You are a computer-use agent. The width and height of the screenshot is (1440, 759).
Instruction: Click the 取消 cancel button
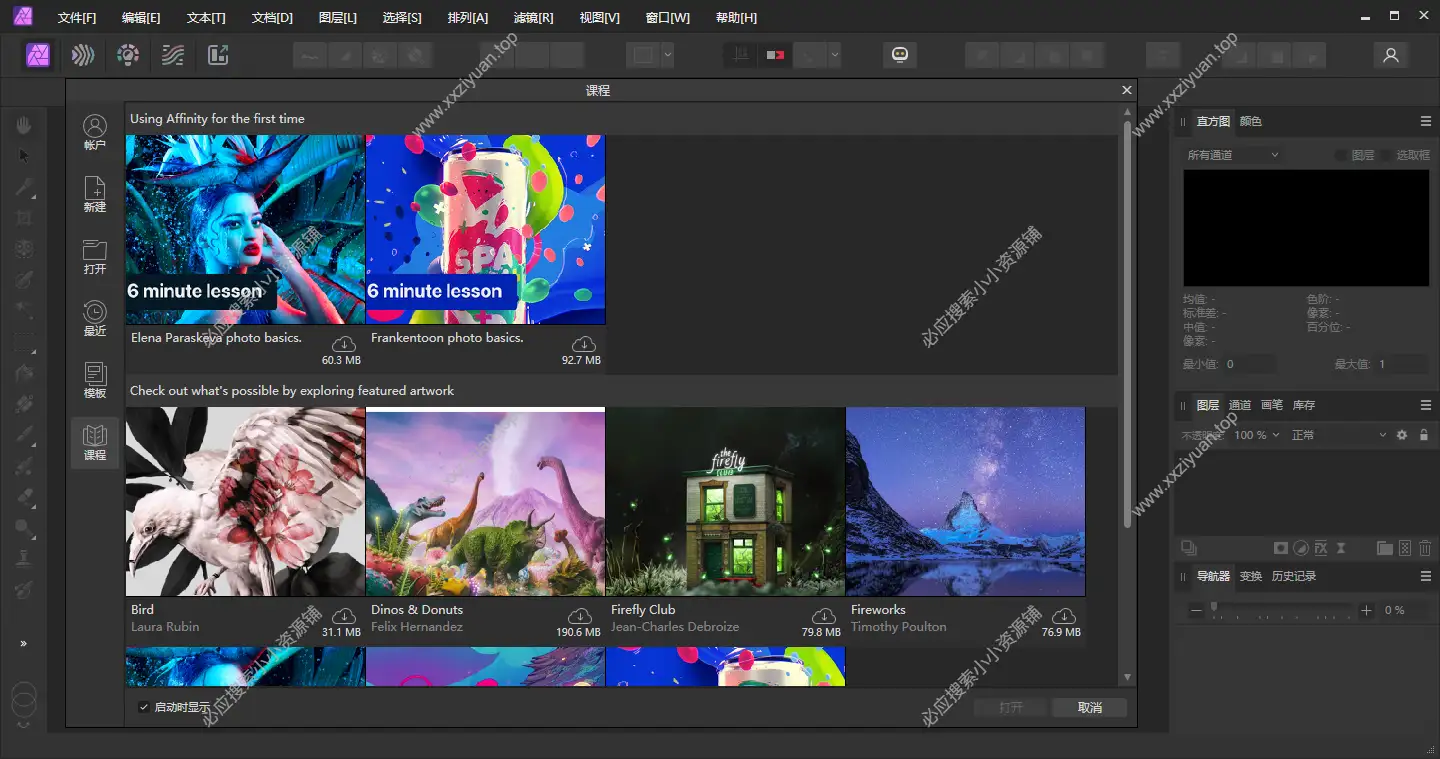1089,707
